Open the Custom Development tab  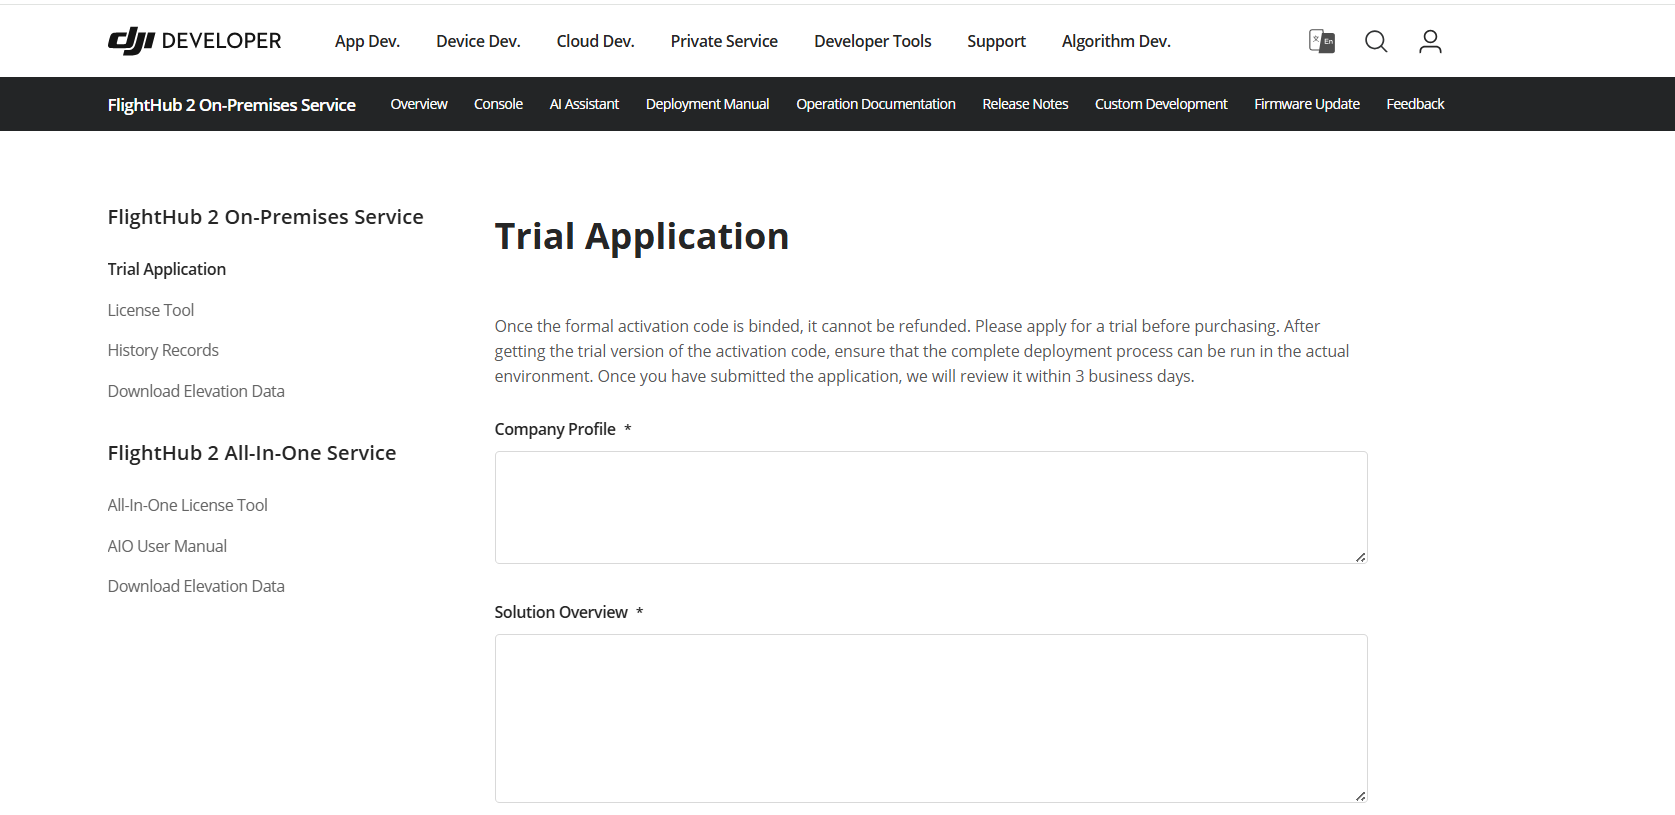click(x=1161, y=104)
